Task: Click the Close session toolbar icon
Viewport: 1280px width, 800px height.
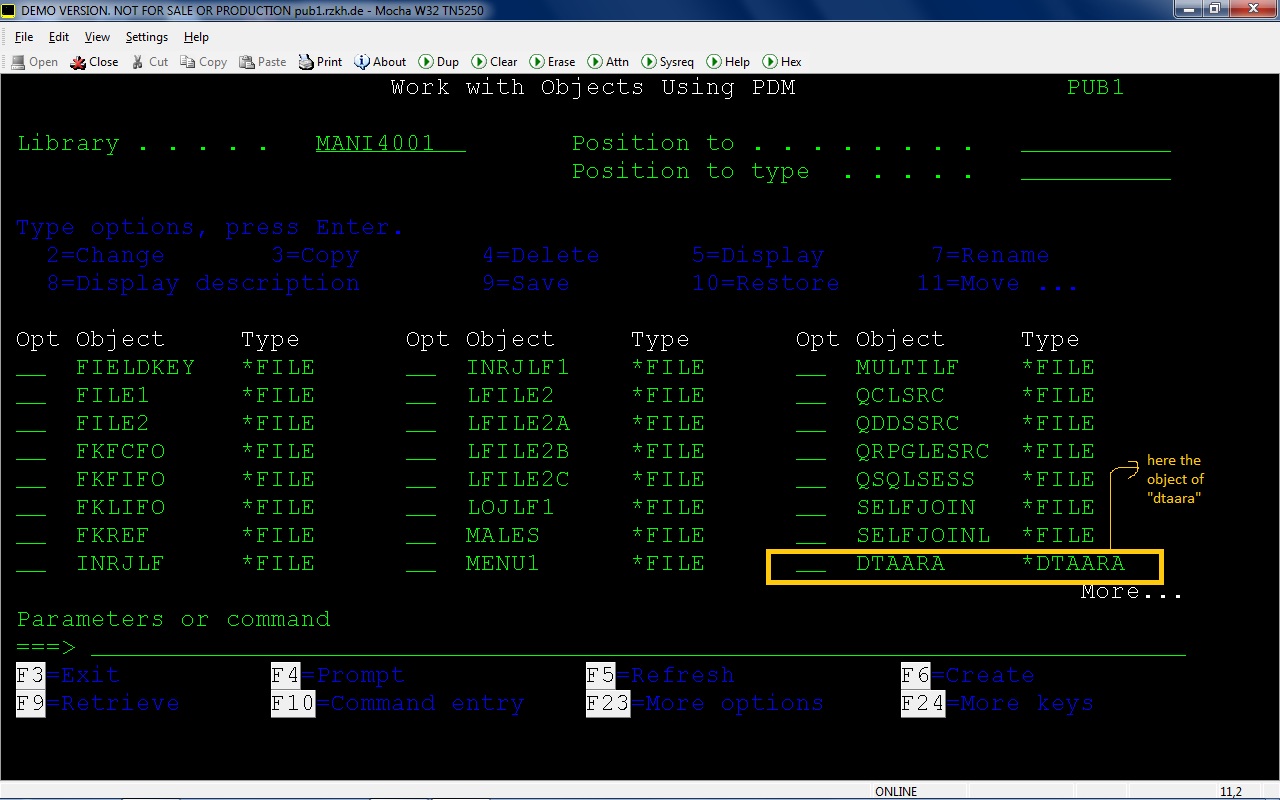Action: point(93,61)
